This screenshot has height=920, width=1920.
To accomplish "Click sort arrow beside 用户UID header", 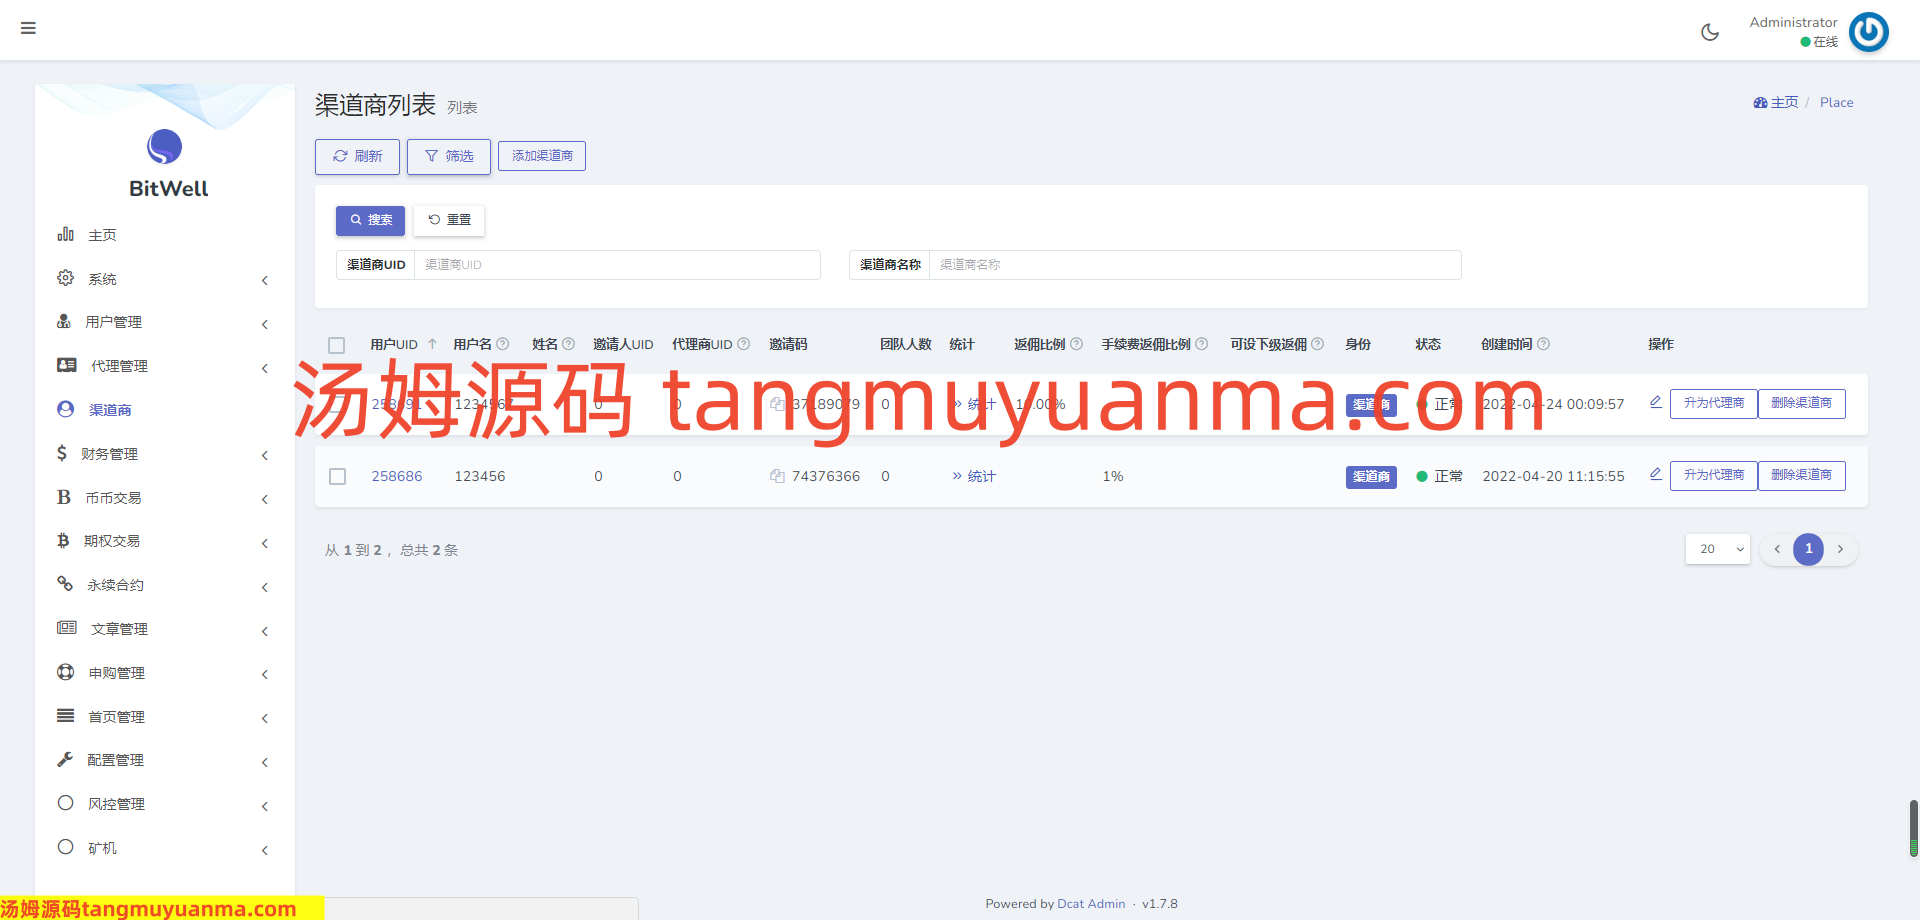I will click(432, 344).
